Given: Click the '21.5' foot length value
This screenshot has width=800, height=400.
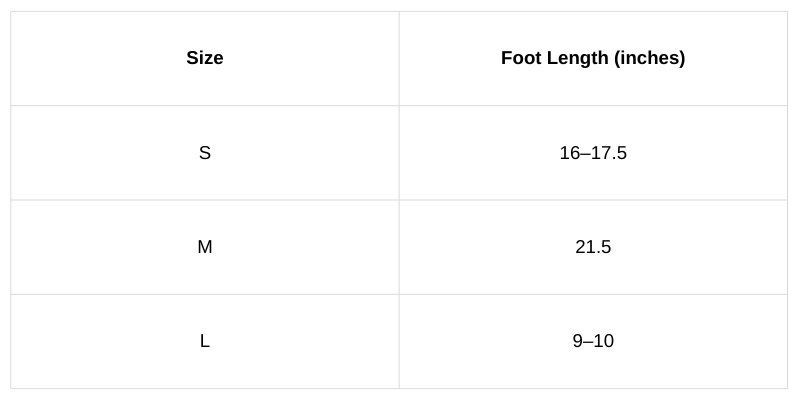Looking at the screenshot, I should (593, 247).
